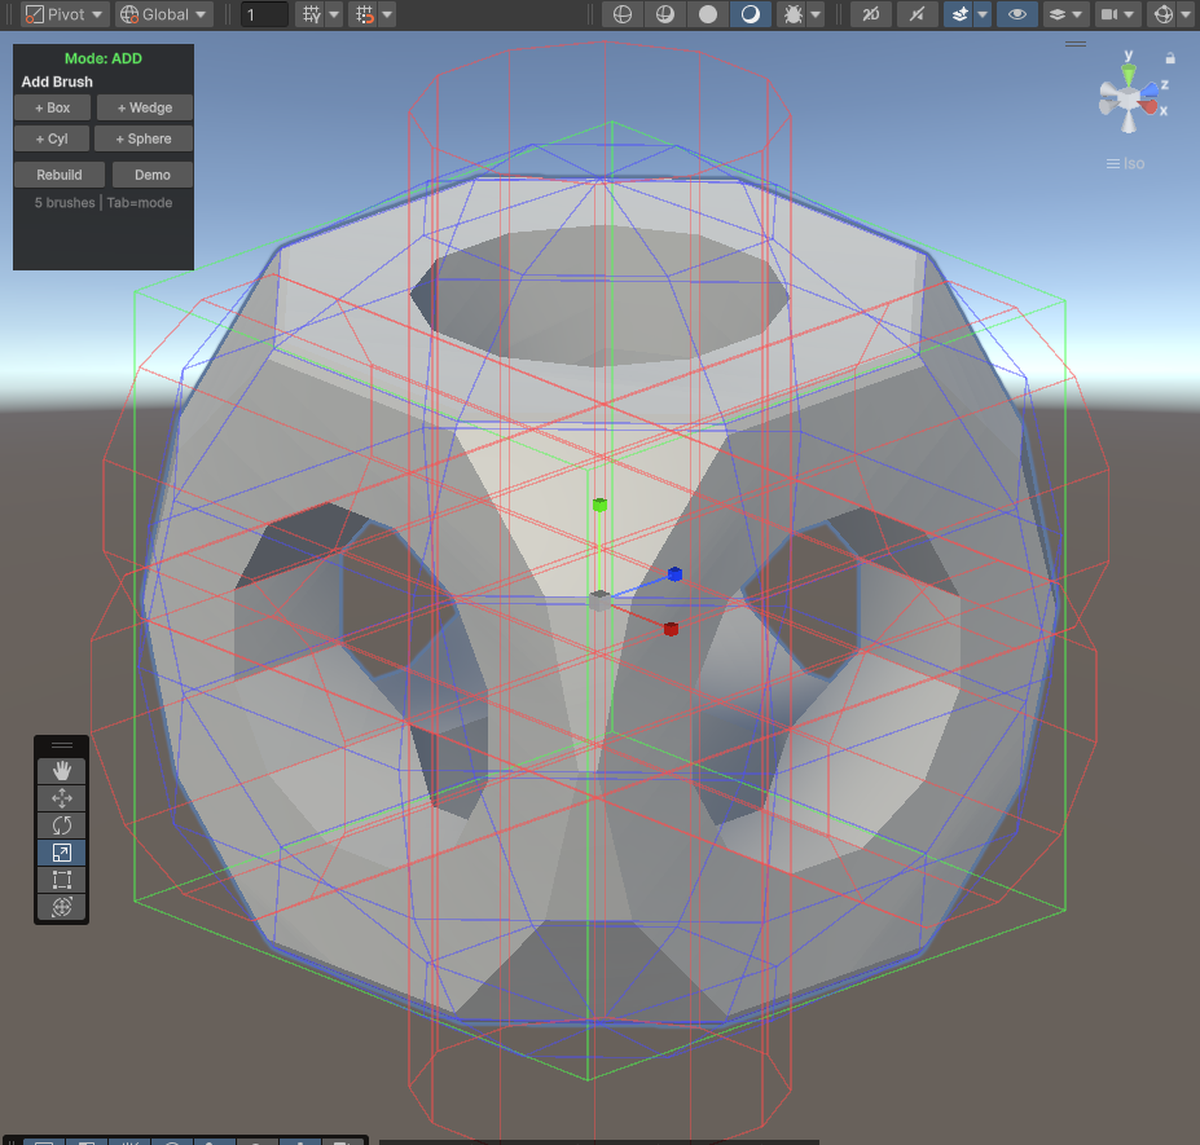The width and height of the screenshot is (1200, 1145).
Task: Click the grid size input field
Action: tap(263, 14)
